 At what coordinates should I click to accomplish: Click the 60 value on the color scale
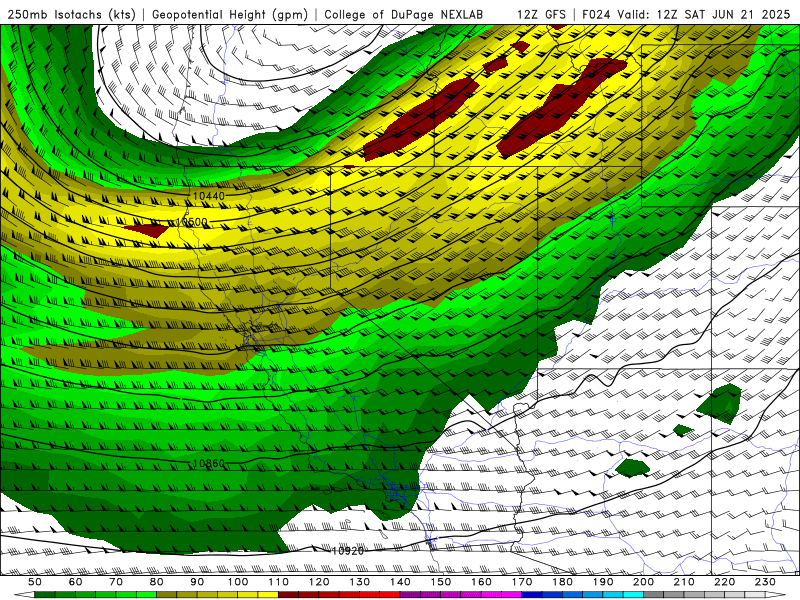click(75, 582)
